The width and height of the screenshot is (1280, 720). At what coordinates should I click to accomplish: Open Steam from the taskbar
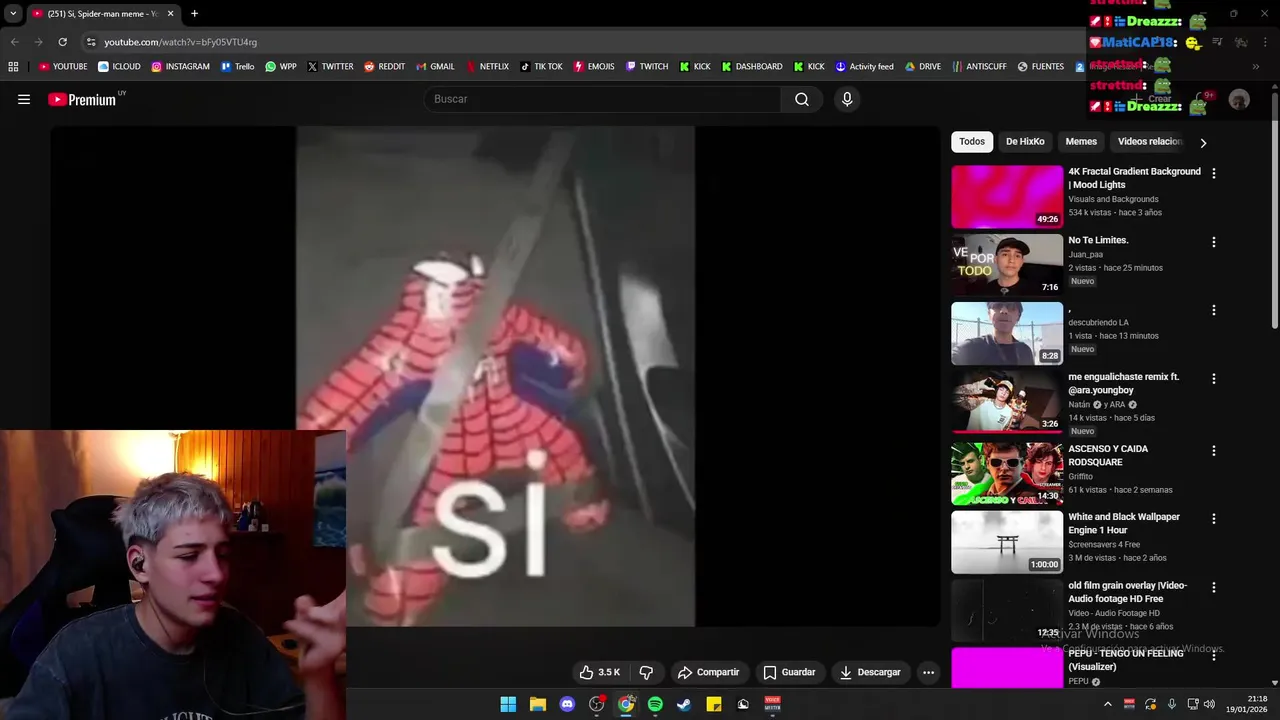click(684, 704)
